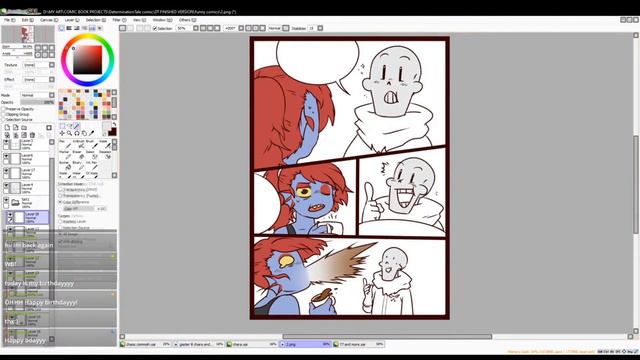Select the Water brush tool

click(106, 144)
